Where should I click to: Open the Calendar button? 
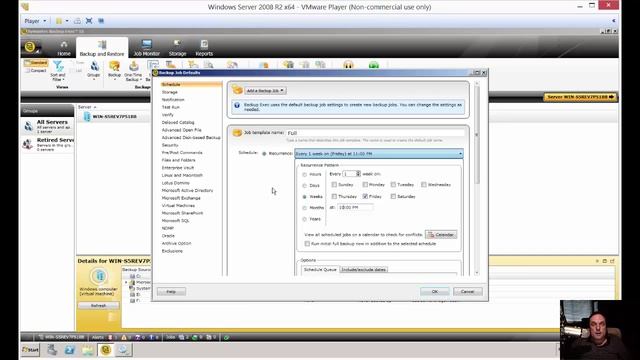pos(441,235)
